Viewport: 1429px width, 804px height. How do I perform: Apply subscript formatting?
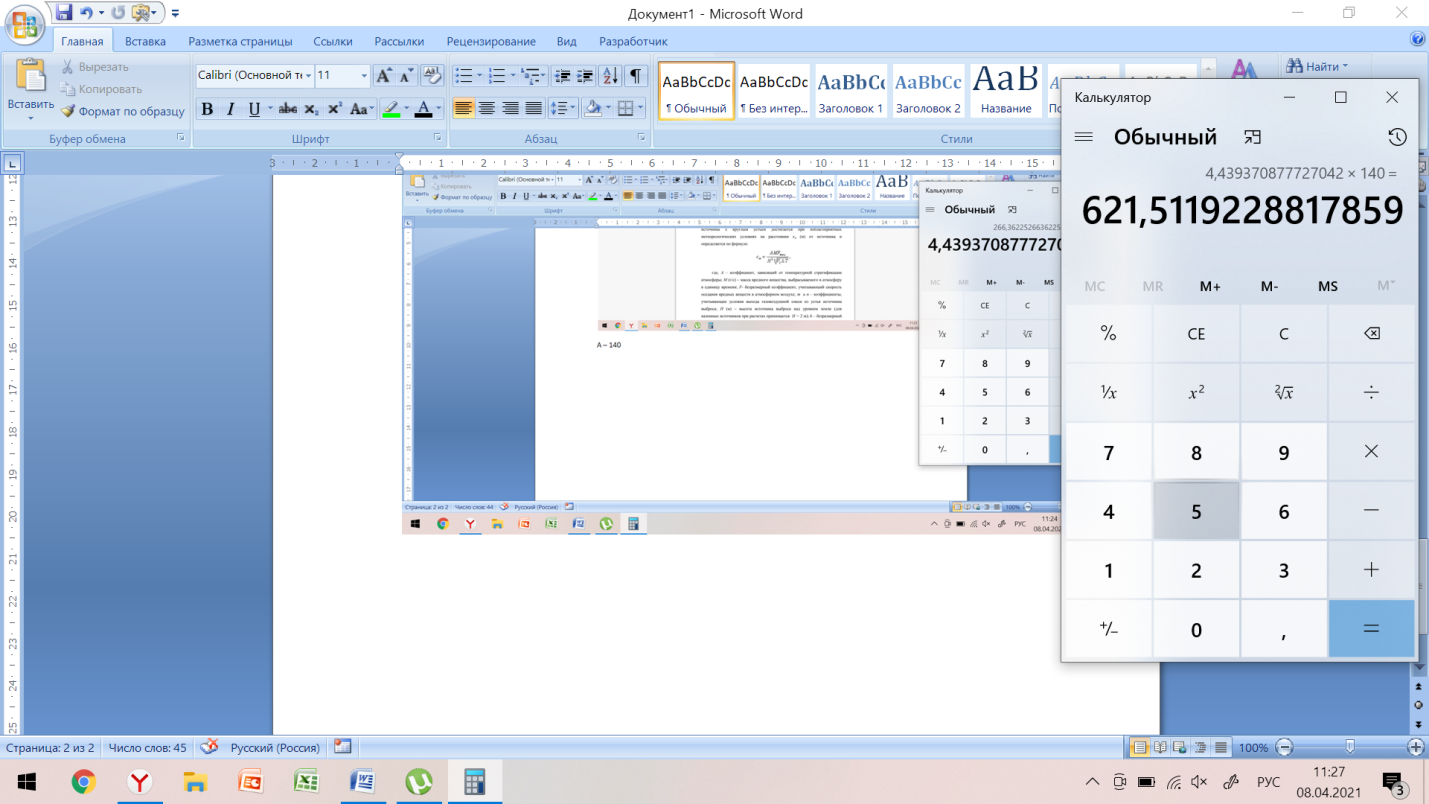tap(311, 109)
